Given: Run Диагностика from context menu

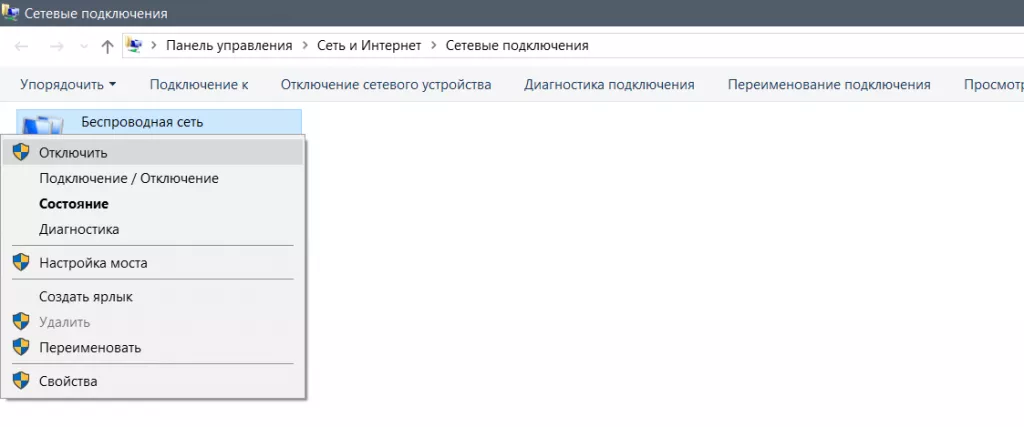Looking at the screenshot, I should 153,230.
